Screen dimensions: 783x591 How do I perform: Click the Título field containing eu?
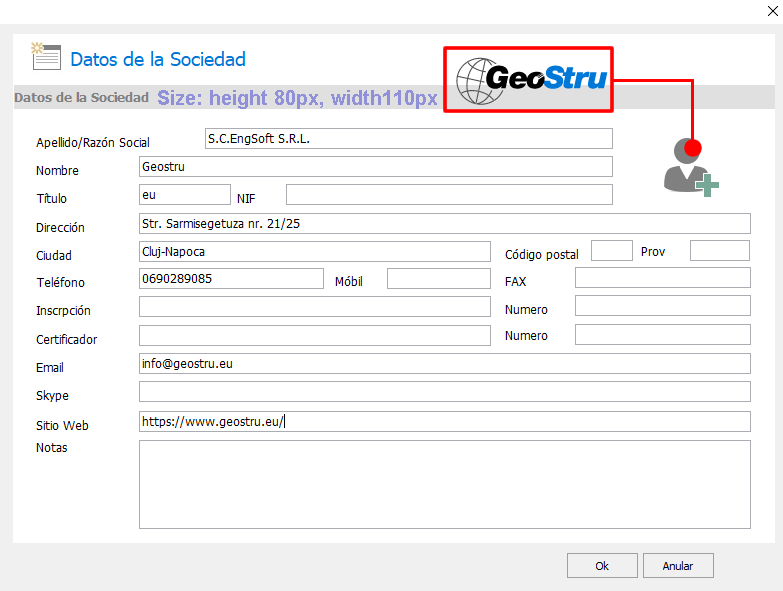pyautogui.click(x=185, y=195)
